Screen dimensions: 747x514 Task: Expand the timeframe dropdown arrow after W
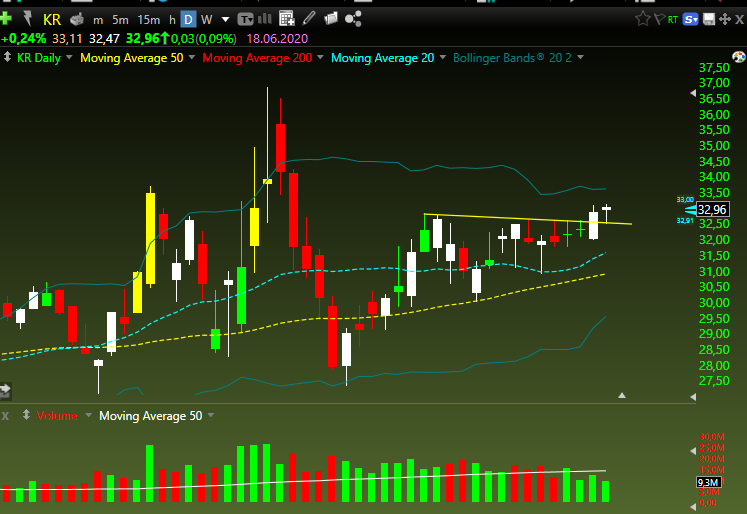click(x=225, y=20)
